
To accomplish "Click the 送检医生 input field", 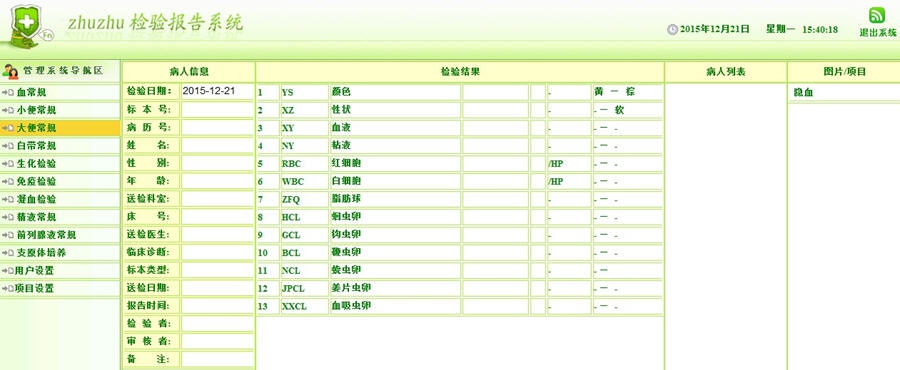I will click(x=218, y=234).
